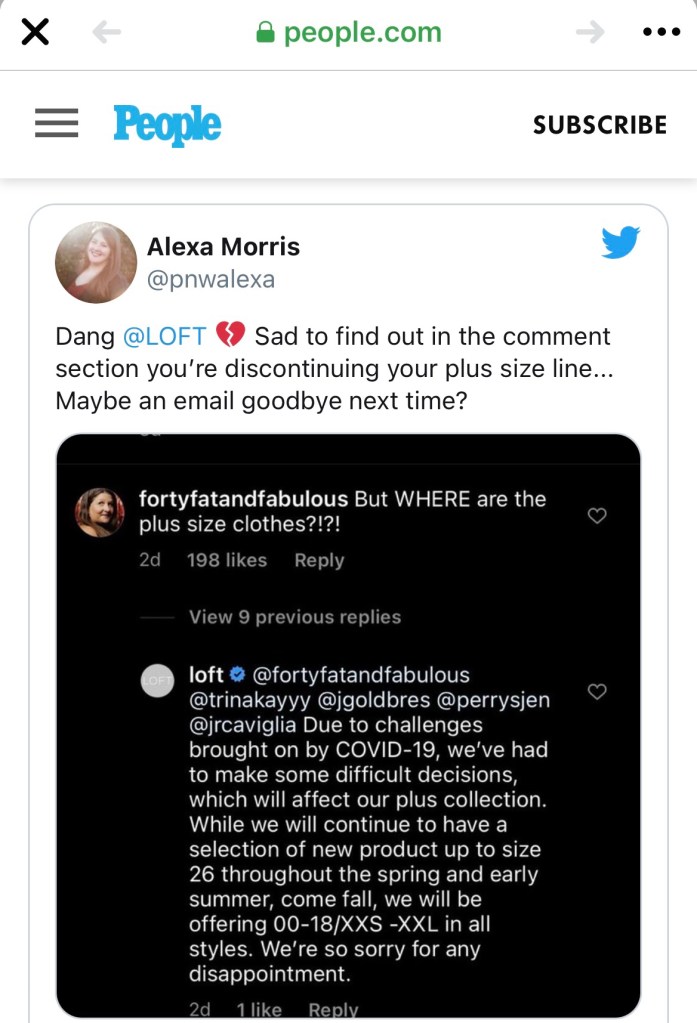Open Alexa Morris's profile picture
The width and height of the screenshot is (697, 1023).
tap(96, 263)
